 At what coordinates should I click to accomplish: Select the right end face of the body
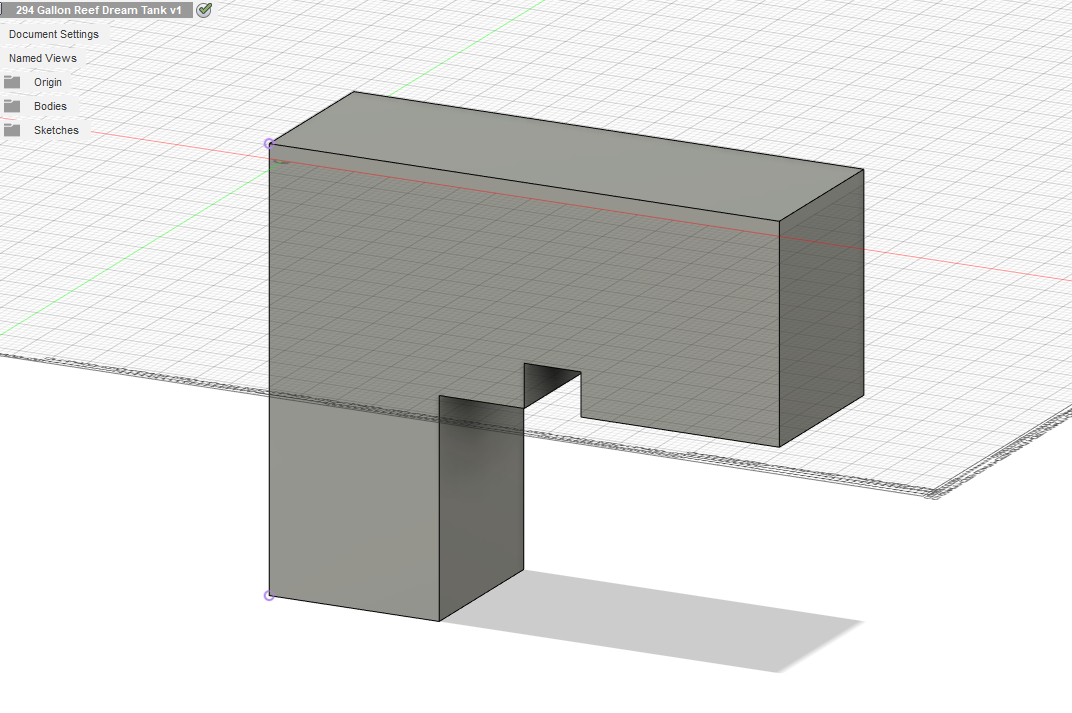point(821,308)
